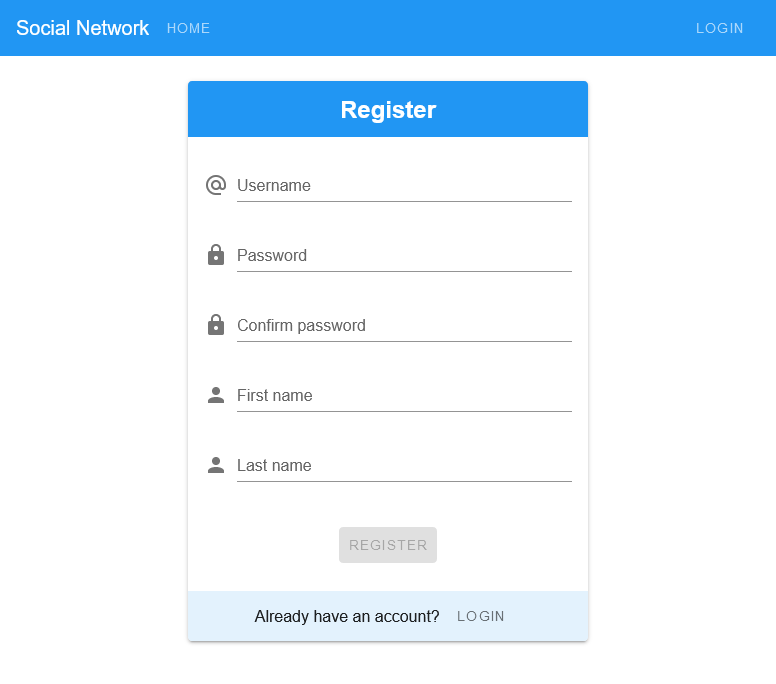Select the Confirm password field
776x684 pixels.
(x=404, y=326)
